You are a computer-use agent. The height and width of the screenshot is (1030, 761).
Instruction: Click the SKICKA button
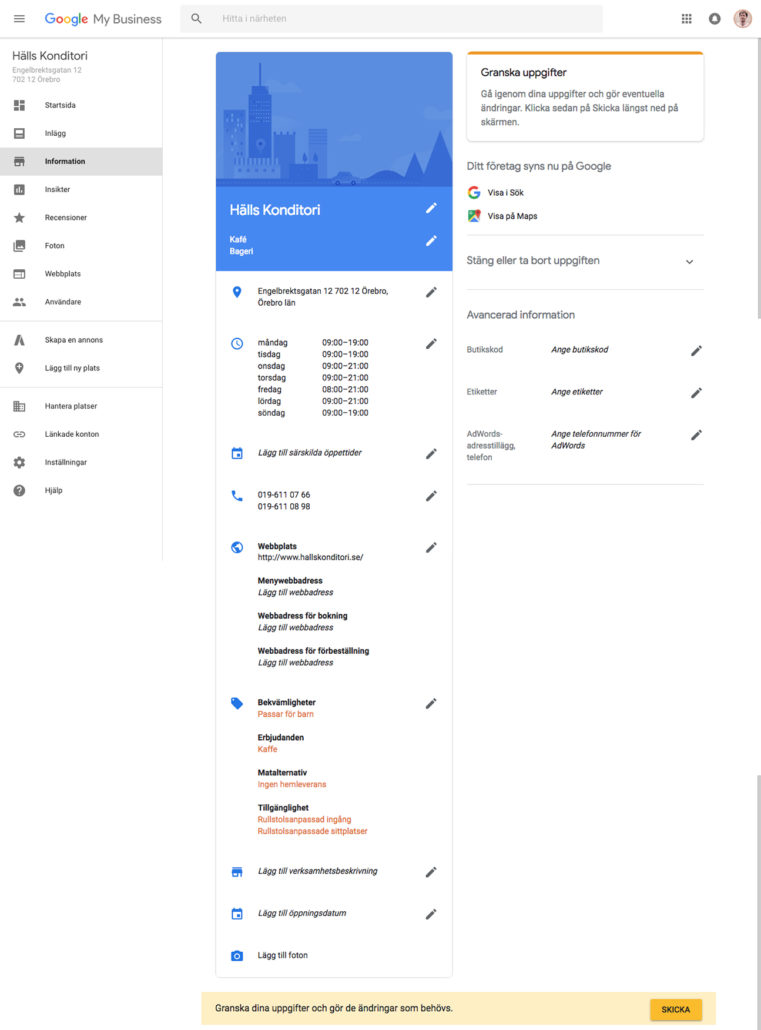click(x=676, y=1010)
